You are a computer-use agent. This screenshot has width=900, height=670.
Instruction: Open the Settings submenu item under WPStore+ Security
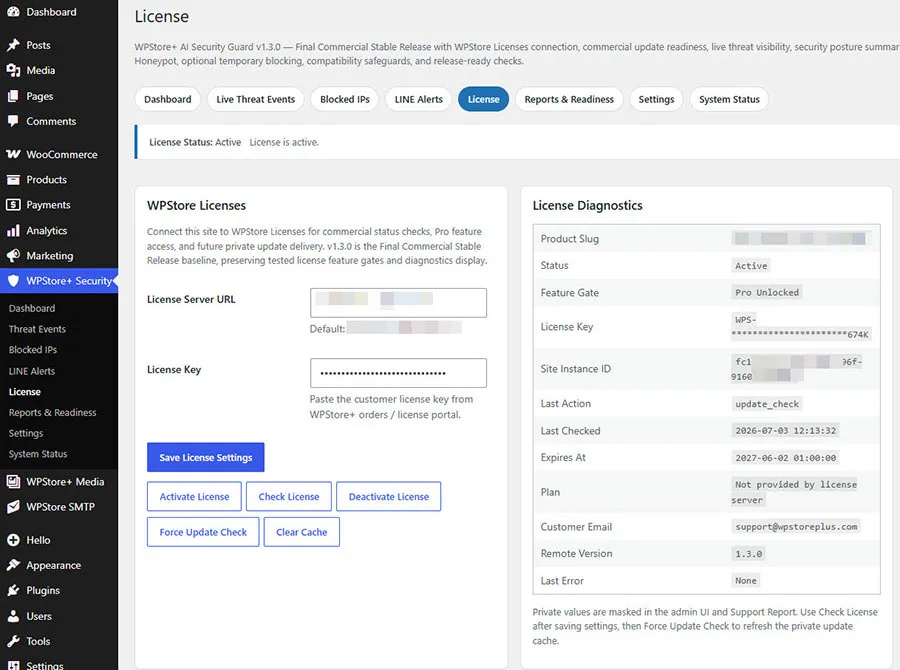point(26,433)
